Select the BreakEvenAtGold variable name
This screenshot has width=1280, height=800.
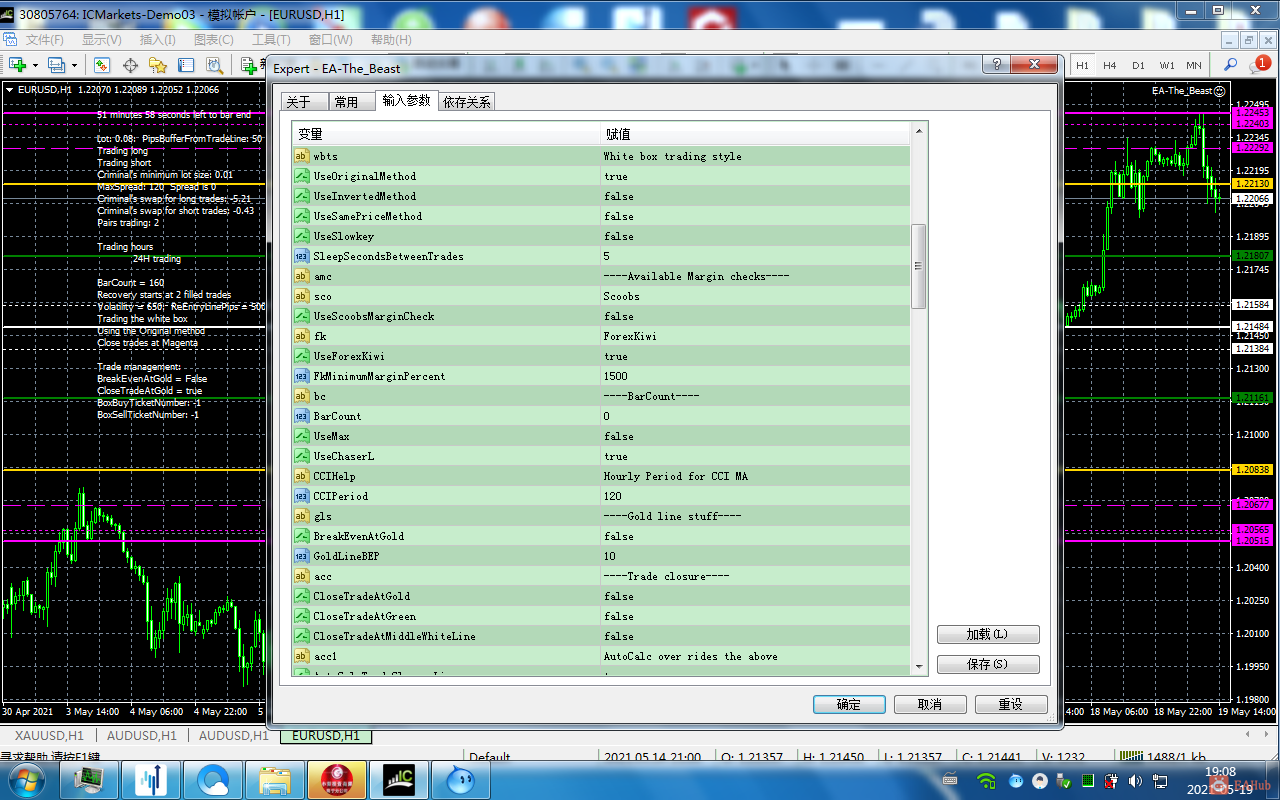tap(359, 536)
